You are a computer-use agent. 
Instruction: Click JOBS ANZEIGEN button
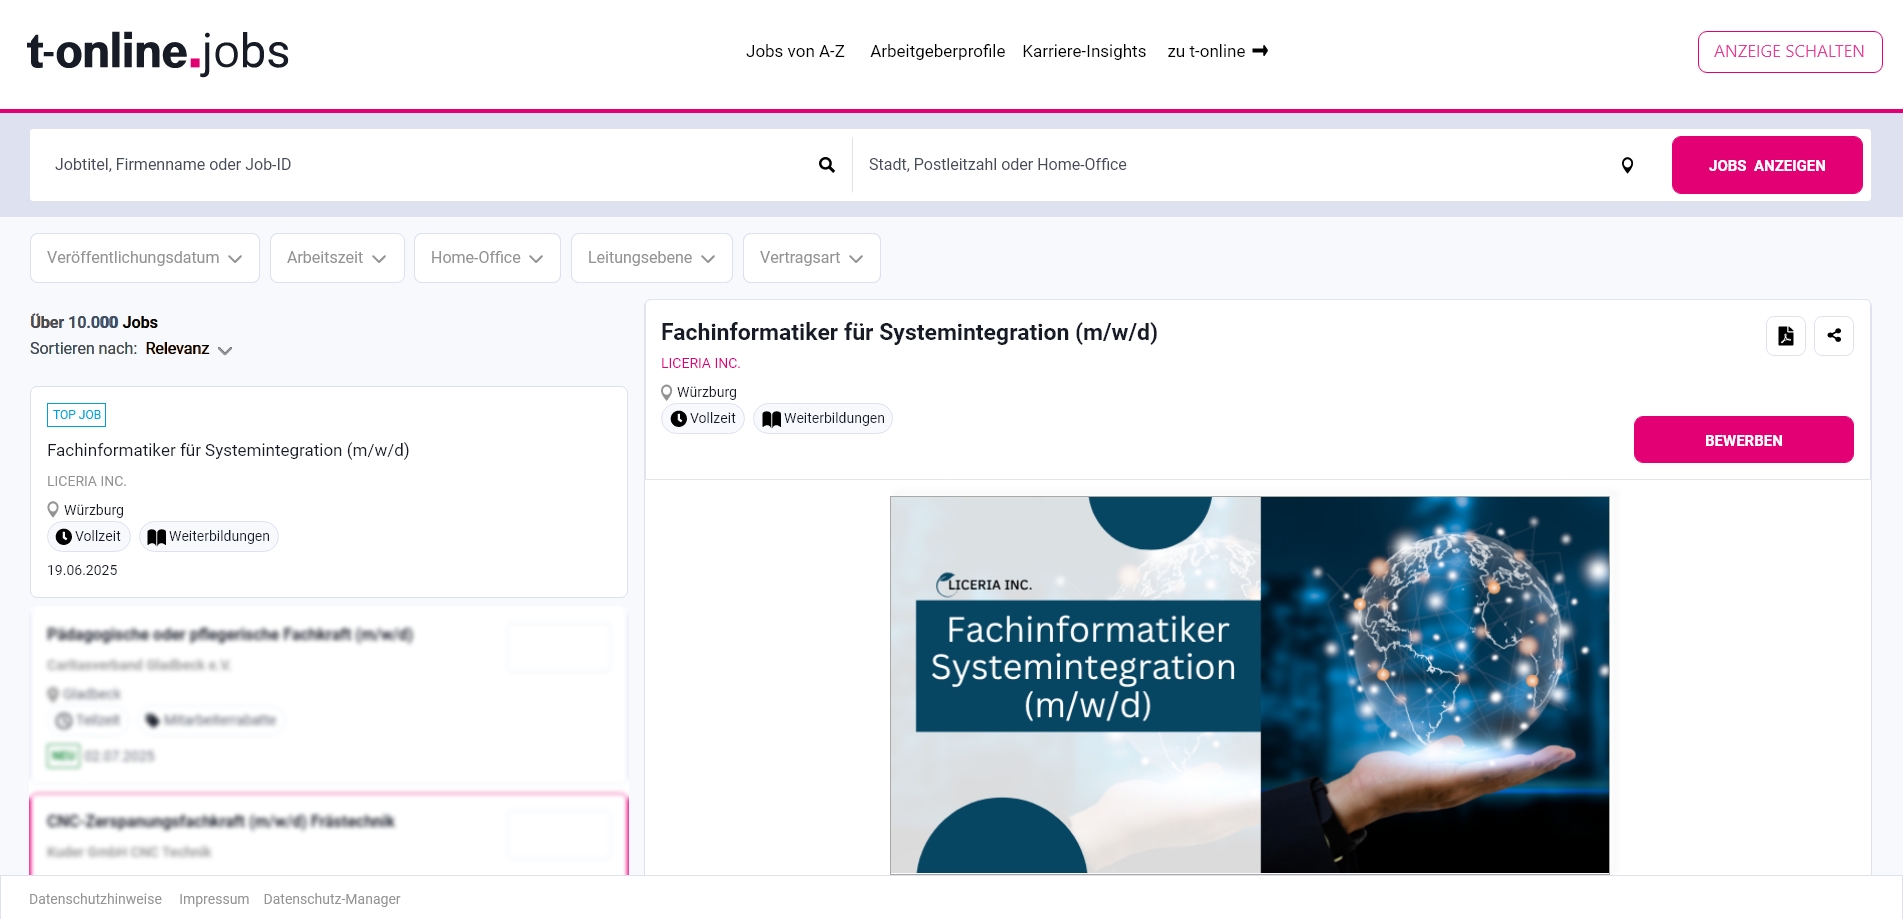click(x=1767, y=165)
